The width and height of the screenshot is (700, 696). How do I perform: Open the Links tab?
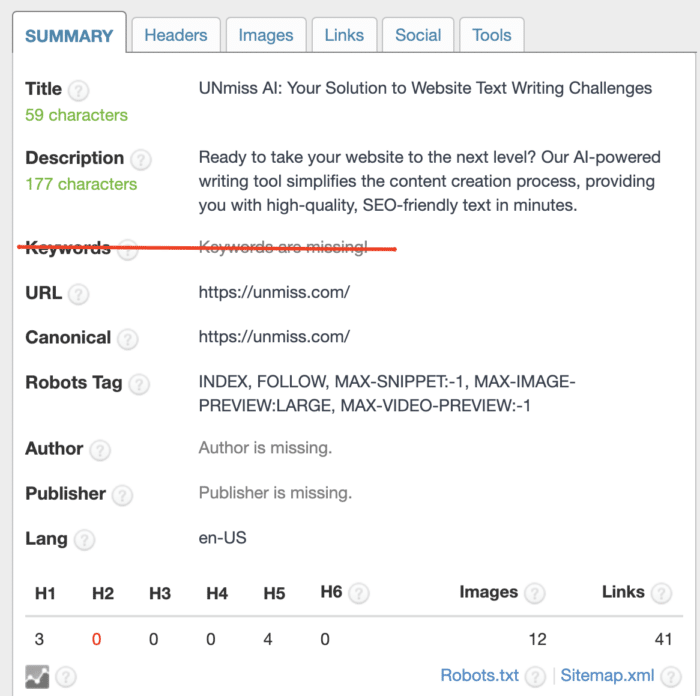point(344,35)
